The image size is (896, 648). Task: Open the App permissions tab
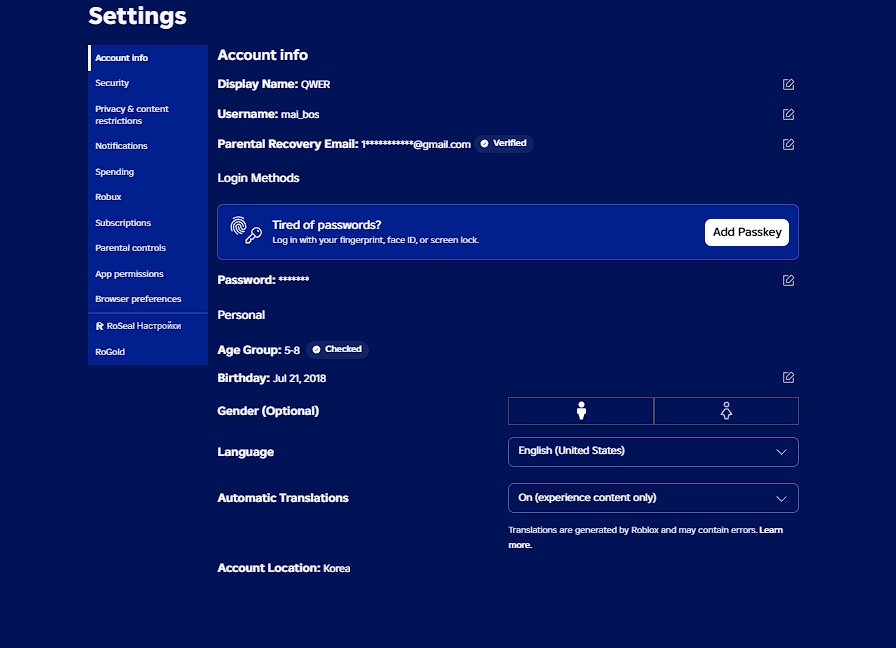click(x=148, y=274)
